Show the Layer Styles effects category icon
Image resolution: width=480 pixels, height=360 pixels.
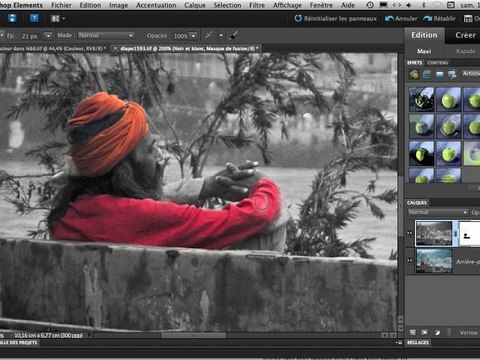coord(427,74)
